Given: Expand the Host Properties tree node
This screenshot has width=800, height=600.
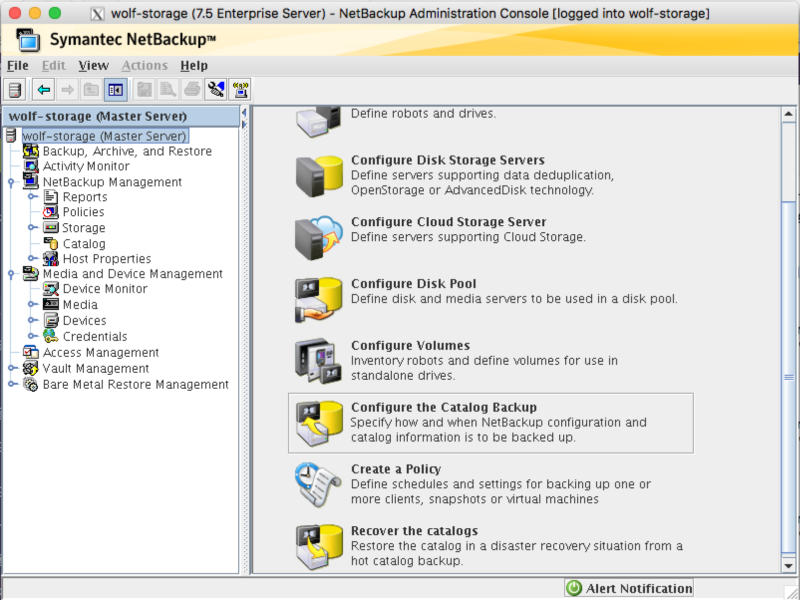Looking at the screenshot, I should pos(32,258).
